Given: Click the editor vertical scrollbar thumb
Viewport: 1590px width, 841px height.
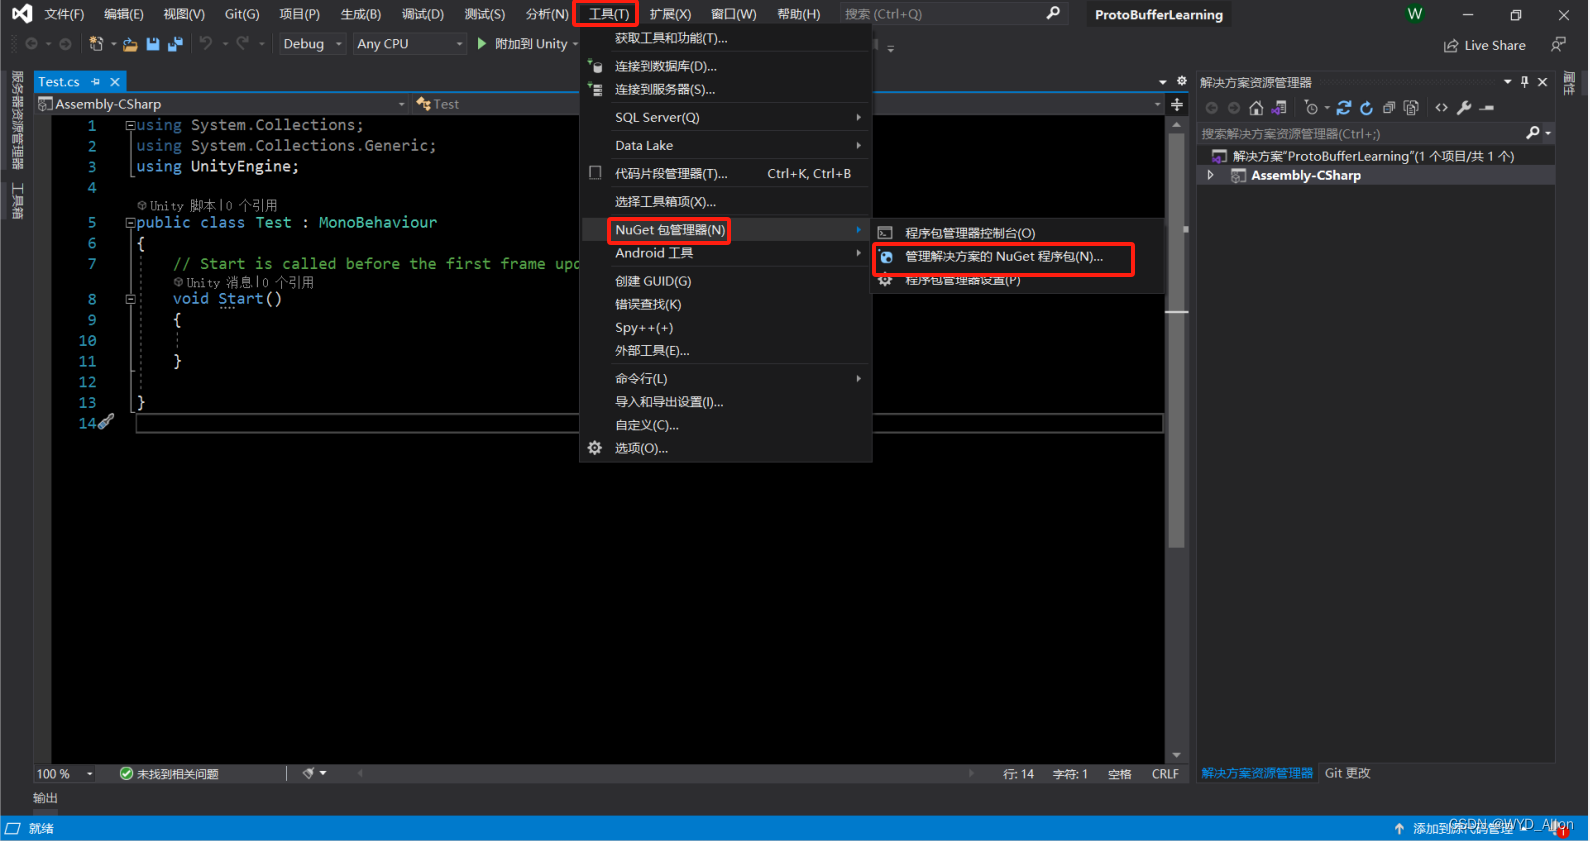Looking at the screenshot, I should tap(1177, 343).
